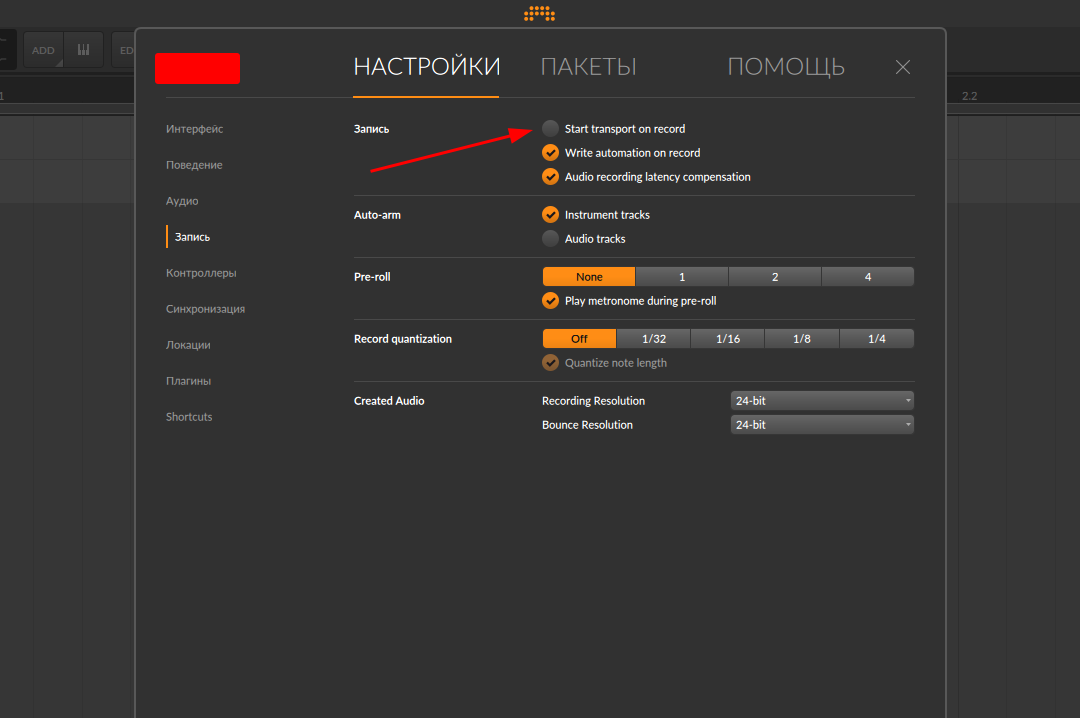Click the piano keys icon in toolbar
Screen dimensions: 1080x718
click(83, 50)
